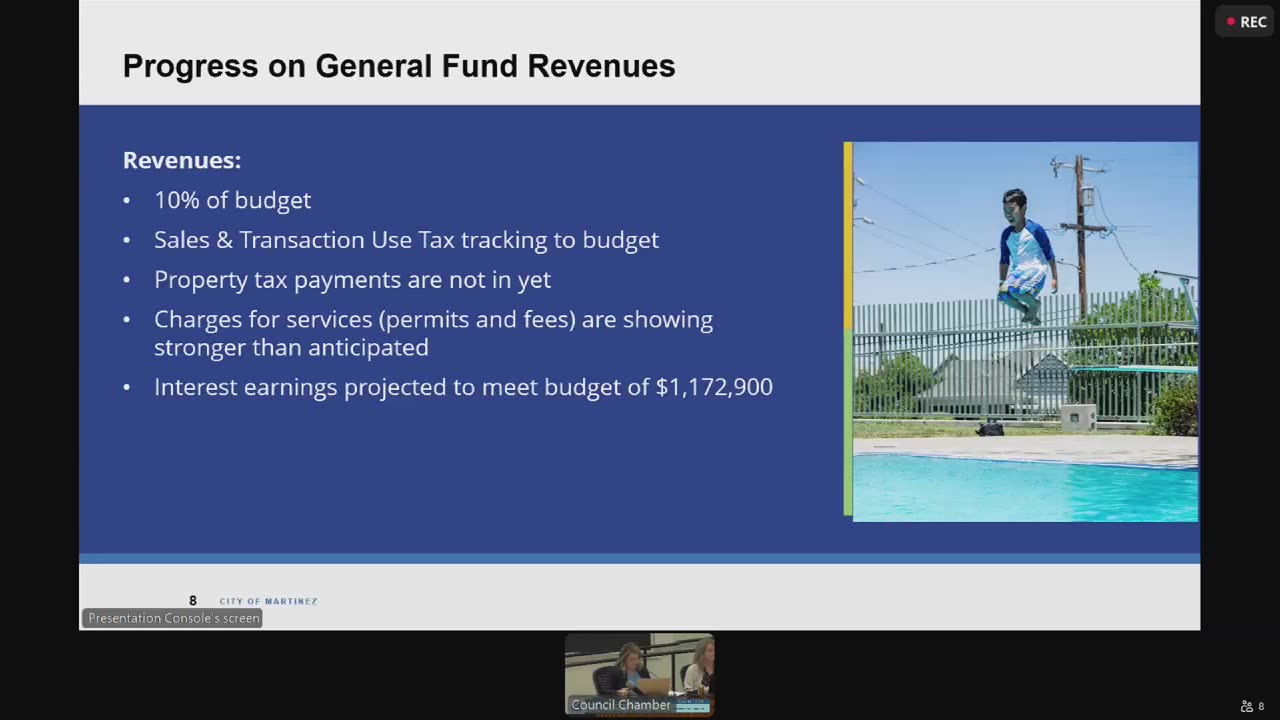Viewport: 1280px width, 720px height.
Task: Click the Council Chamber name label
Action: coord(621,705)
